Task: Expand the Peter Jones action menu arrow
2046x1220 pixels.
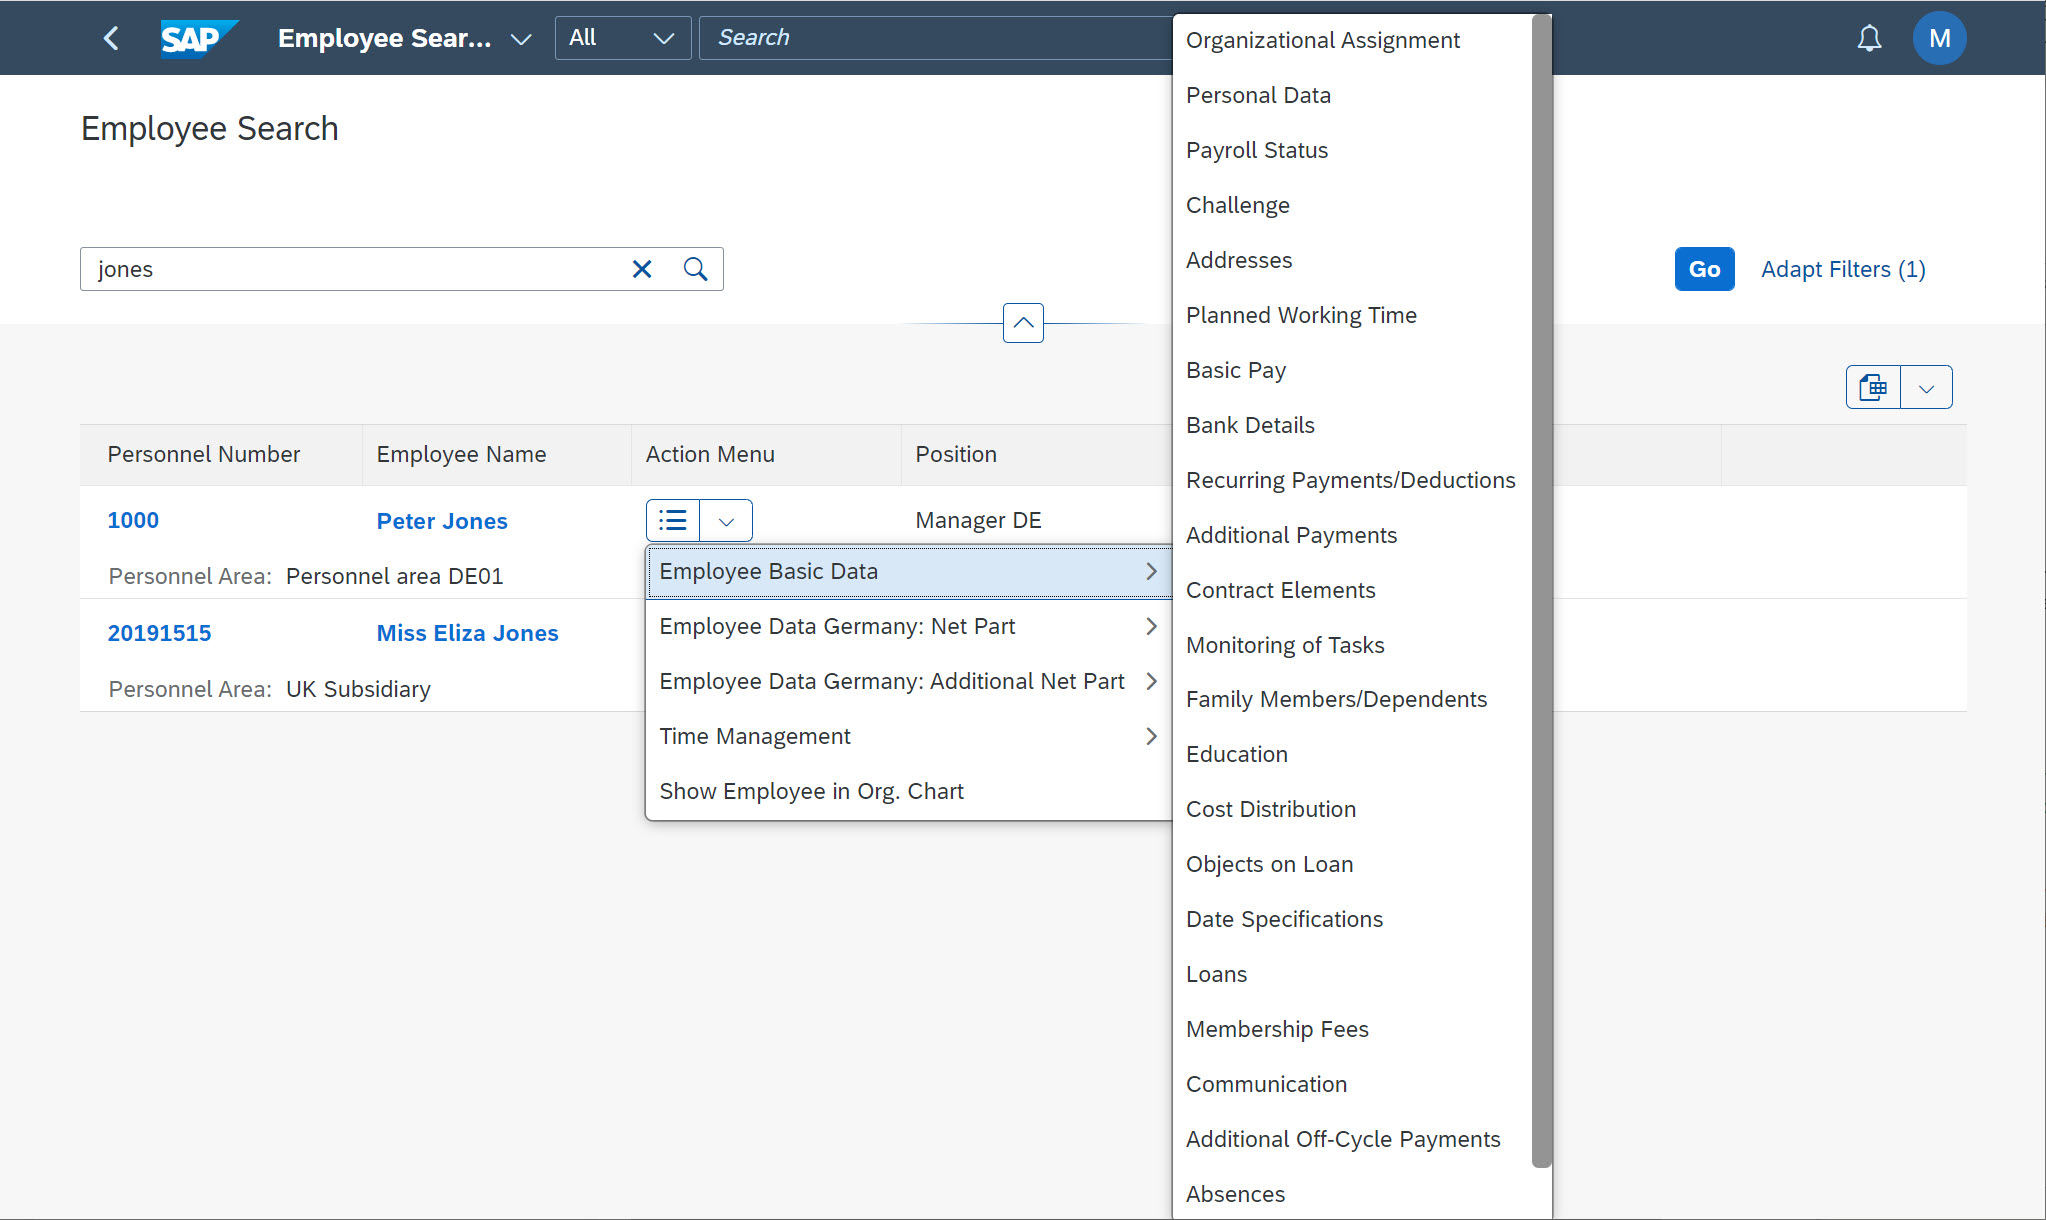Action: click(727, 521)
